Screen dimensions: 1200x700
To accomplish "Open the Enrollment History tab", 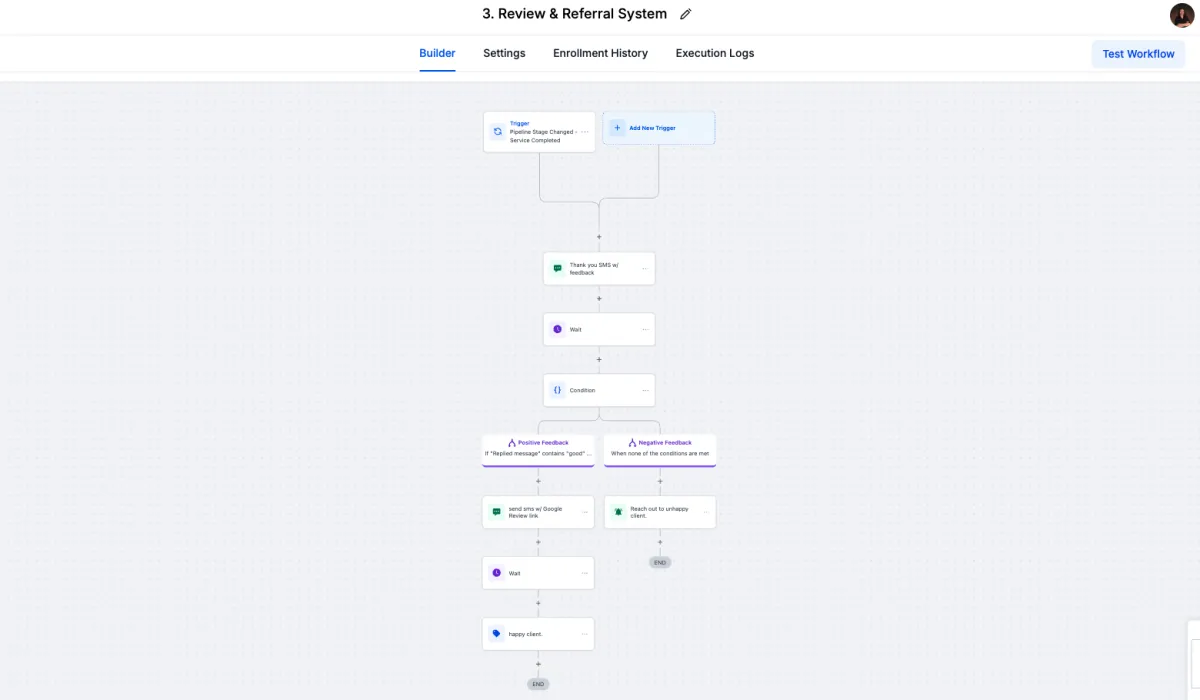I will click(x=600, y=53).
